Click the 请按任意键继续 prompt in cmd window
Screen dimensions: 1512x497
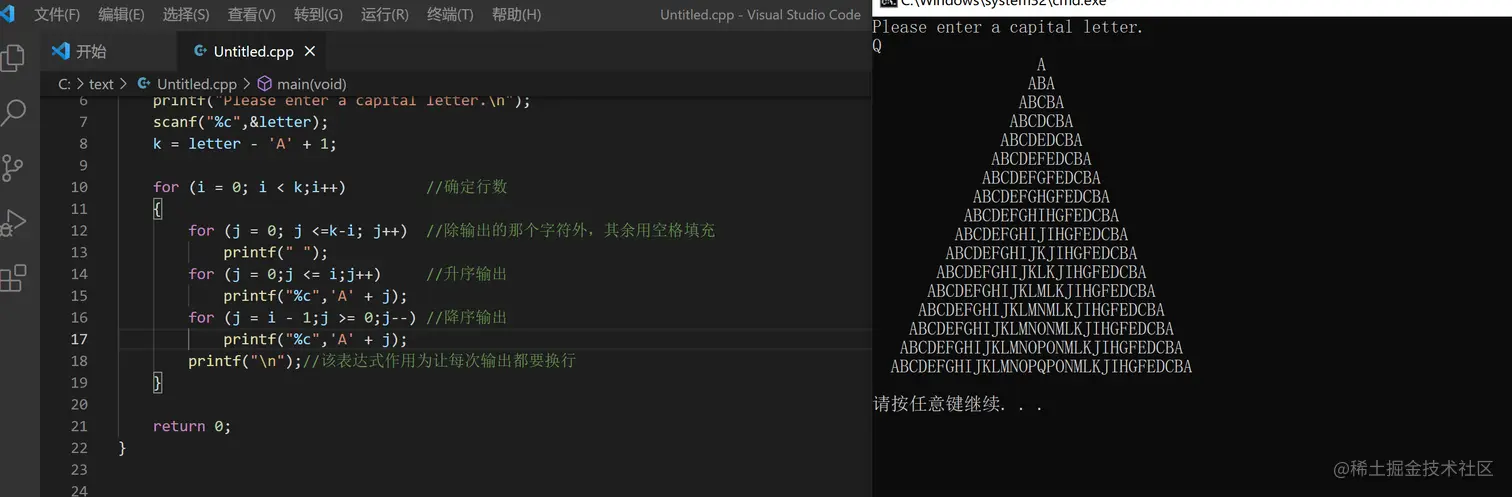coord(958,404)
